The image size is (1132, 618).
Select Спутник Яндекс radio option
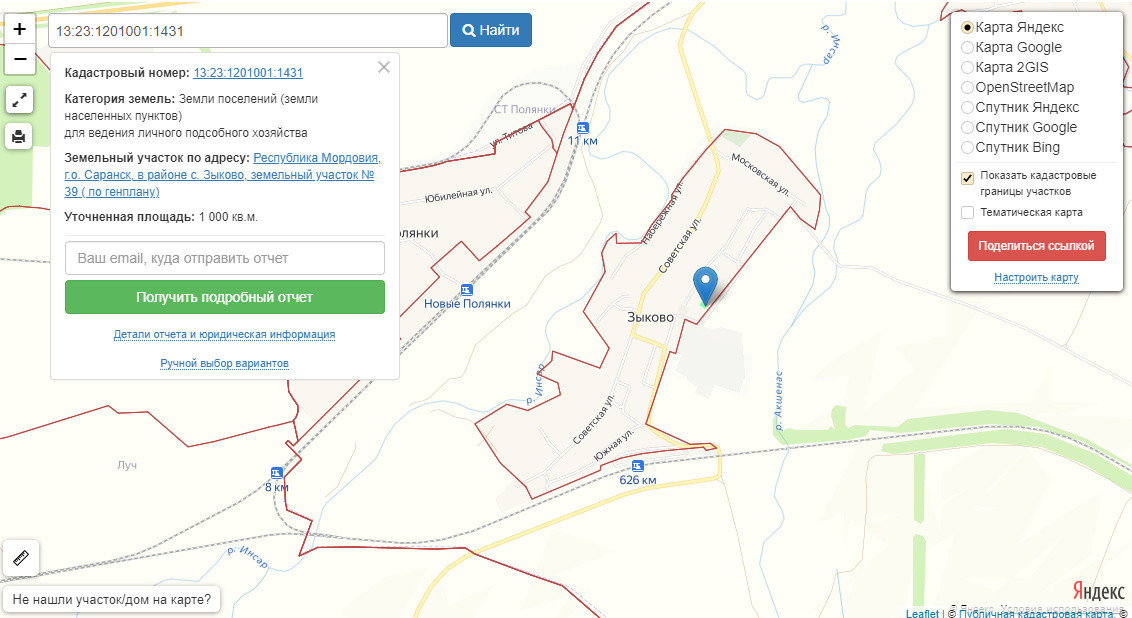[x=967, y=108]
